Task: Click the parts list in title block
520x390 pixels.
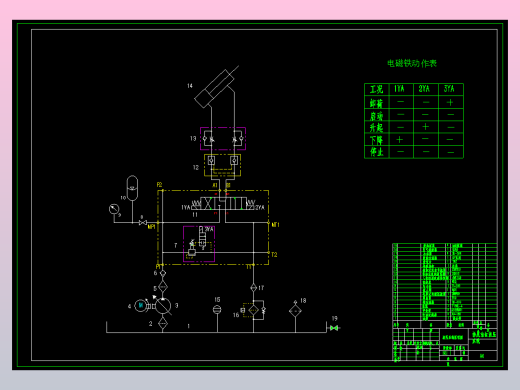Action: [x=445, y=282]
